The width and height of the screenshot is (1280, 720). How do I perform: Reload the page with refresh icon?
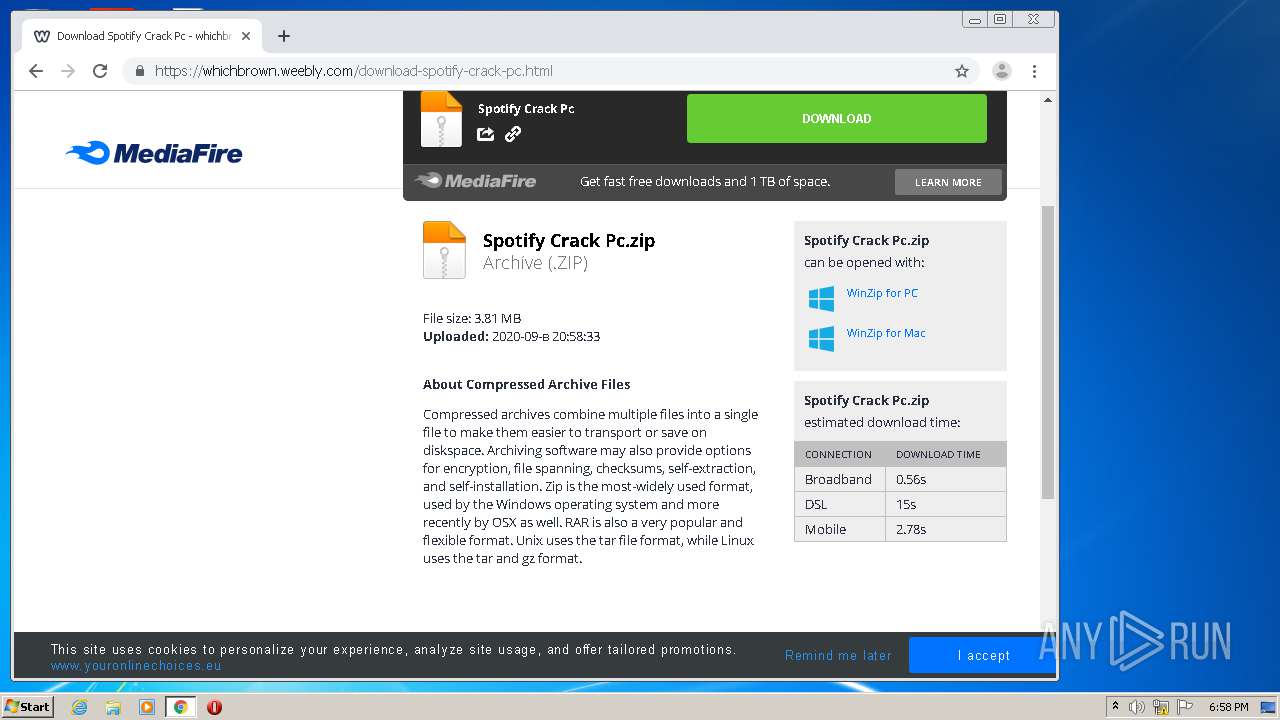pos(100,71)
